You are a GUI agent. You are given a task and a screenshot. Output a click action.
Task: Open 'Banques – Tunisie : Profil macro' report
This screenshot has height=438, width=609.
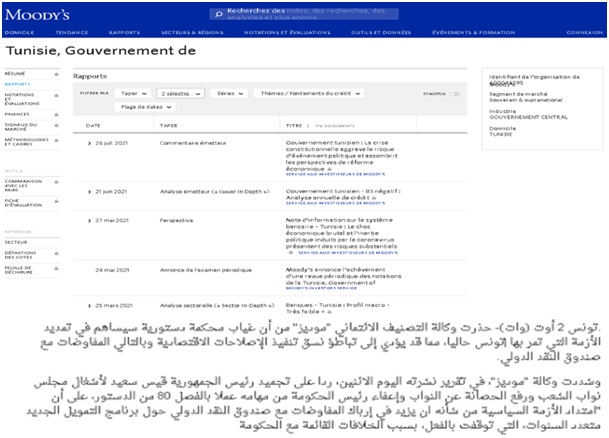click(338, 308)
